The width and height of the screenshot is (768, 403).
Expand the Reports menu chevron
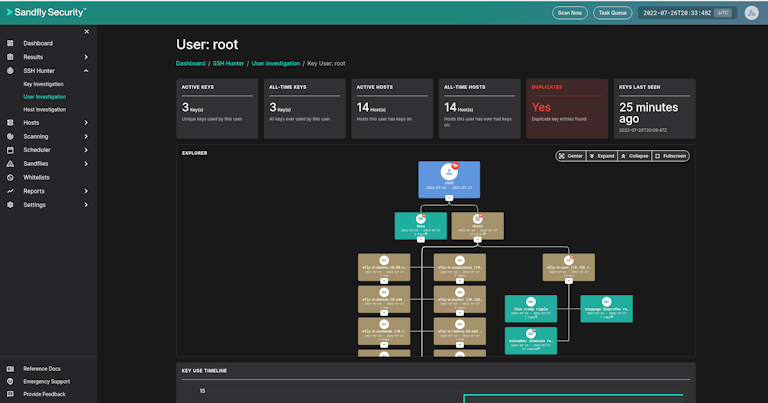click(x=86, y=191)
